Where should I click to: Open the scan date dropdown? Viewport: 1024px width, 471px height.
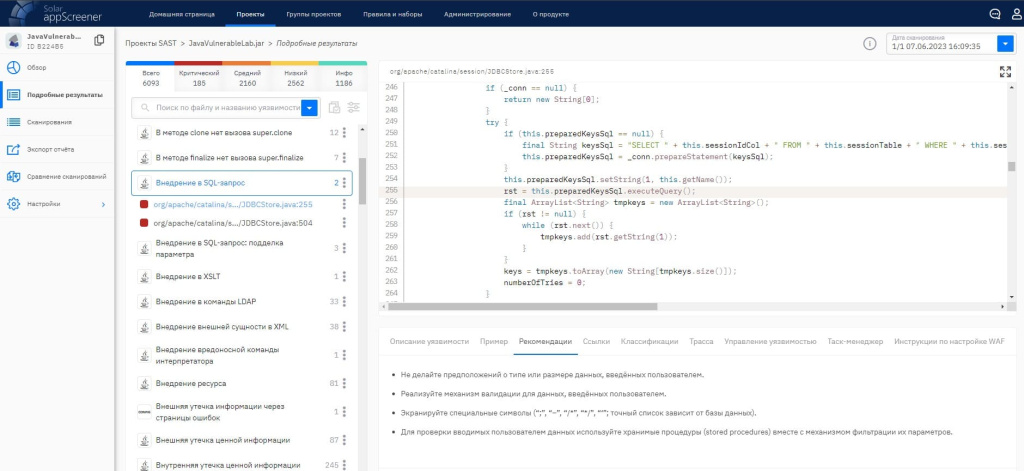click(x=1004, y=44)
